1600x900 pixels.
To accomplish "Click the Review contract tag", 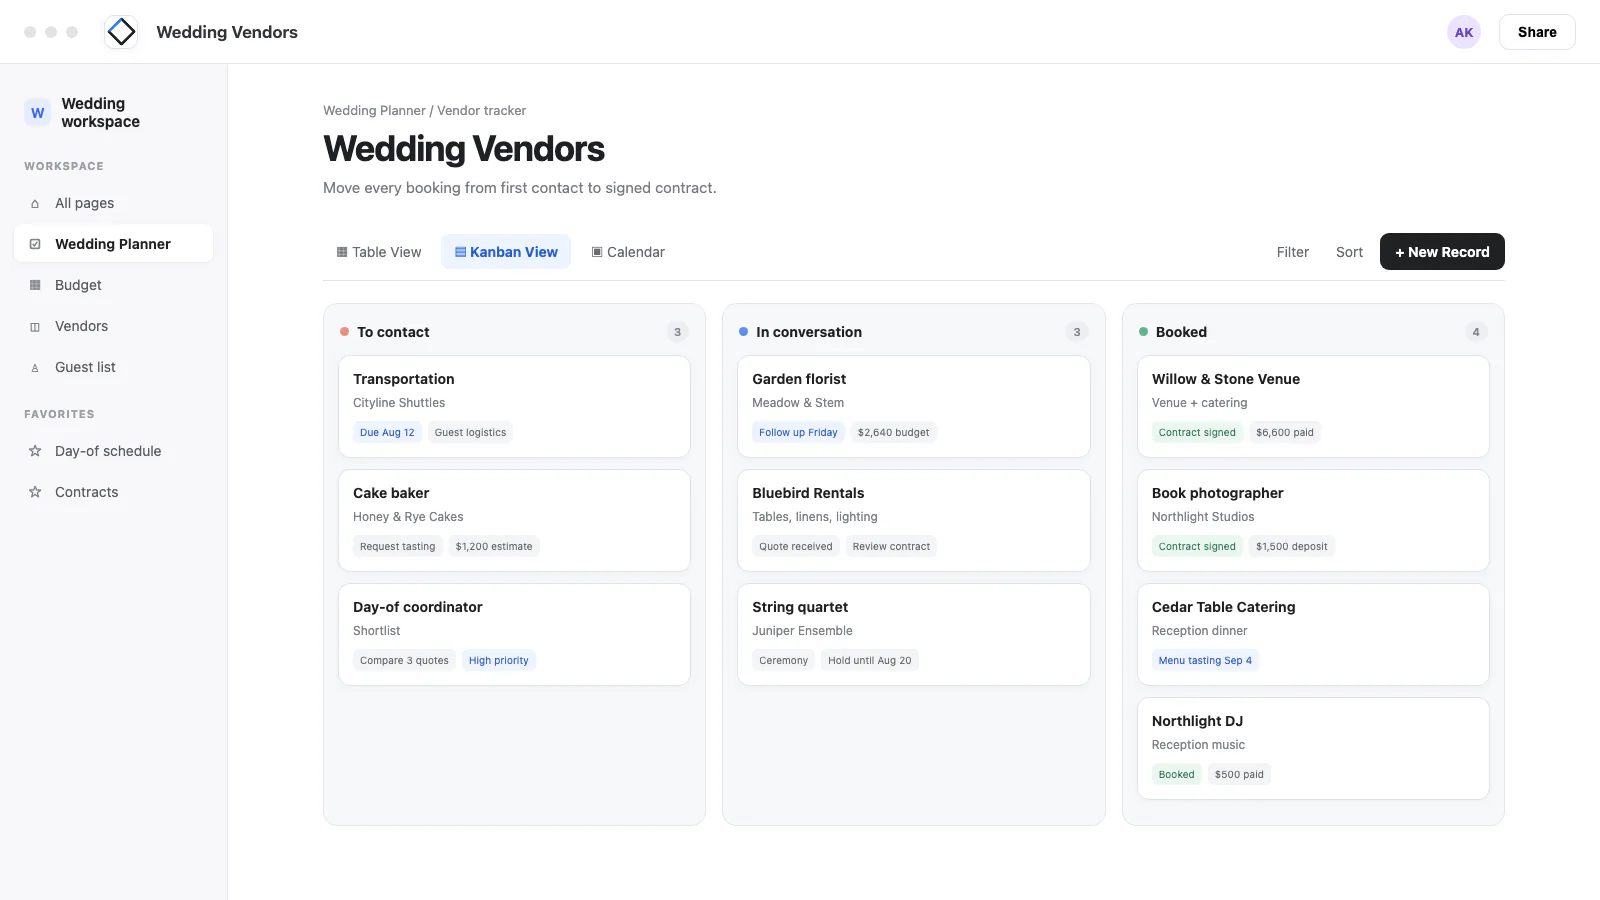I will coord(891,547).
